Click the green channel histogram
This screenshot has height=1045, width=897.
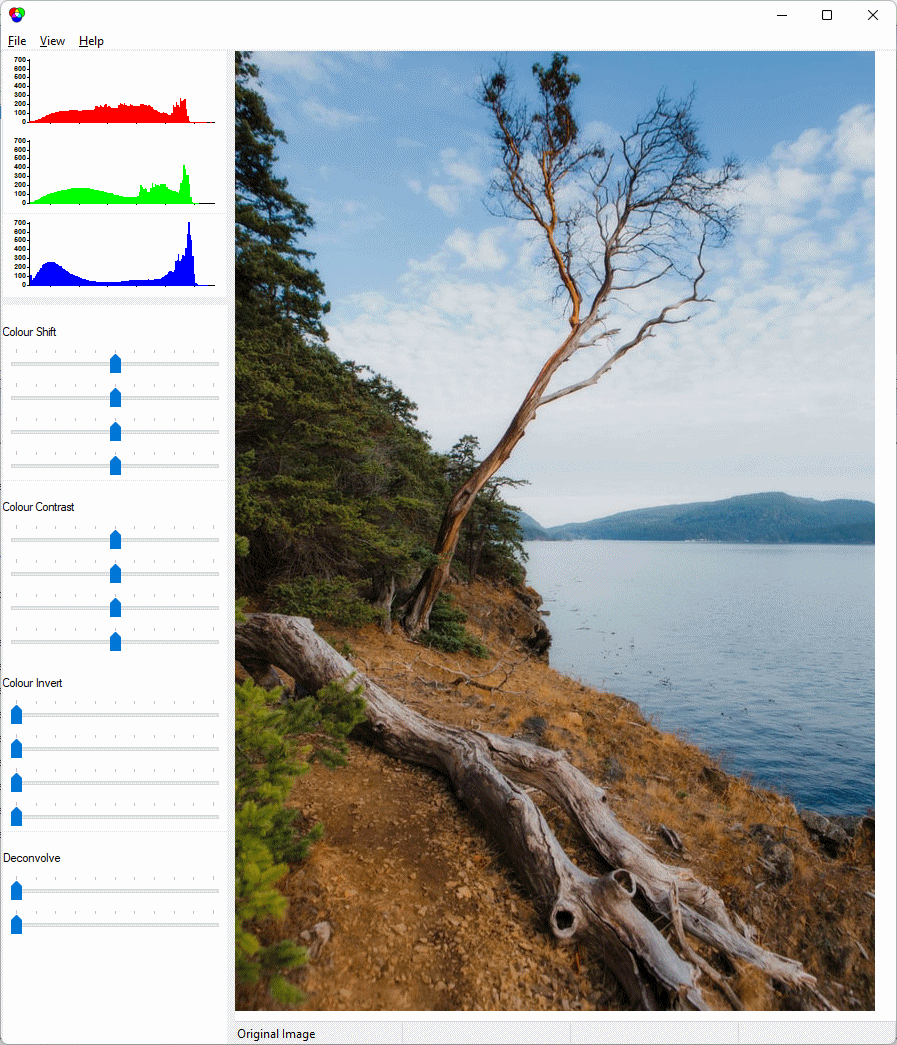point(115,174)
